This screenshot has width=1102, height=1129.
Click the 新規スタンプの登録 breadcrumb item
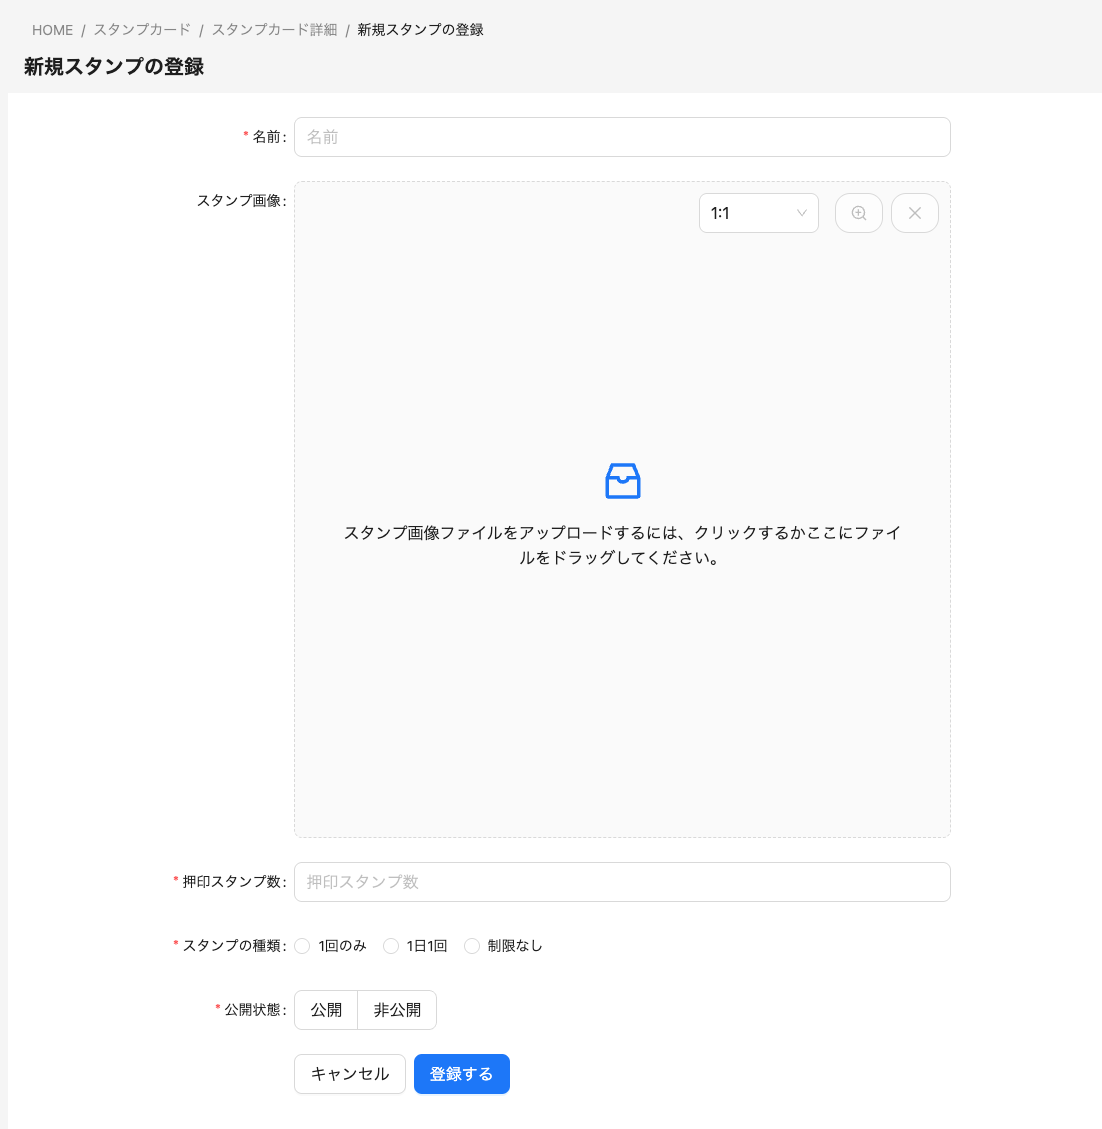click(420, 30)
